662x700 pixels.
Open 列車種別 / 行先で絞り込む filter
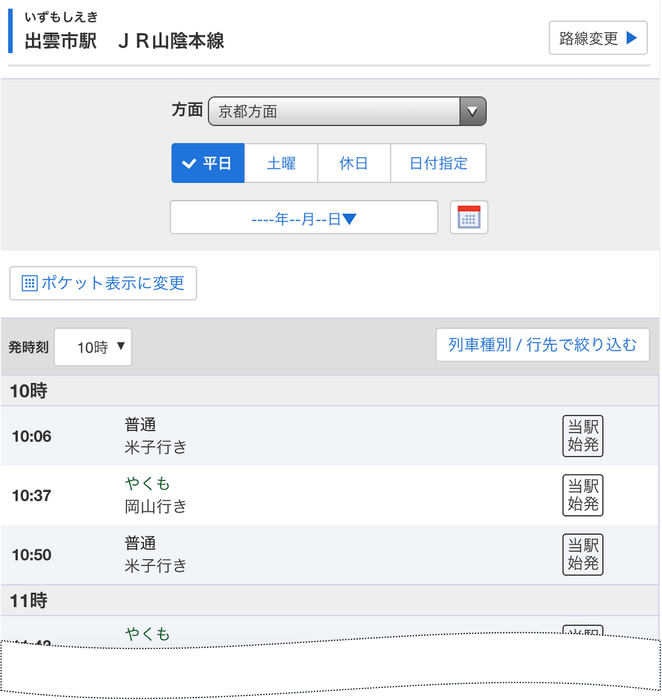point(542,345)
